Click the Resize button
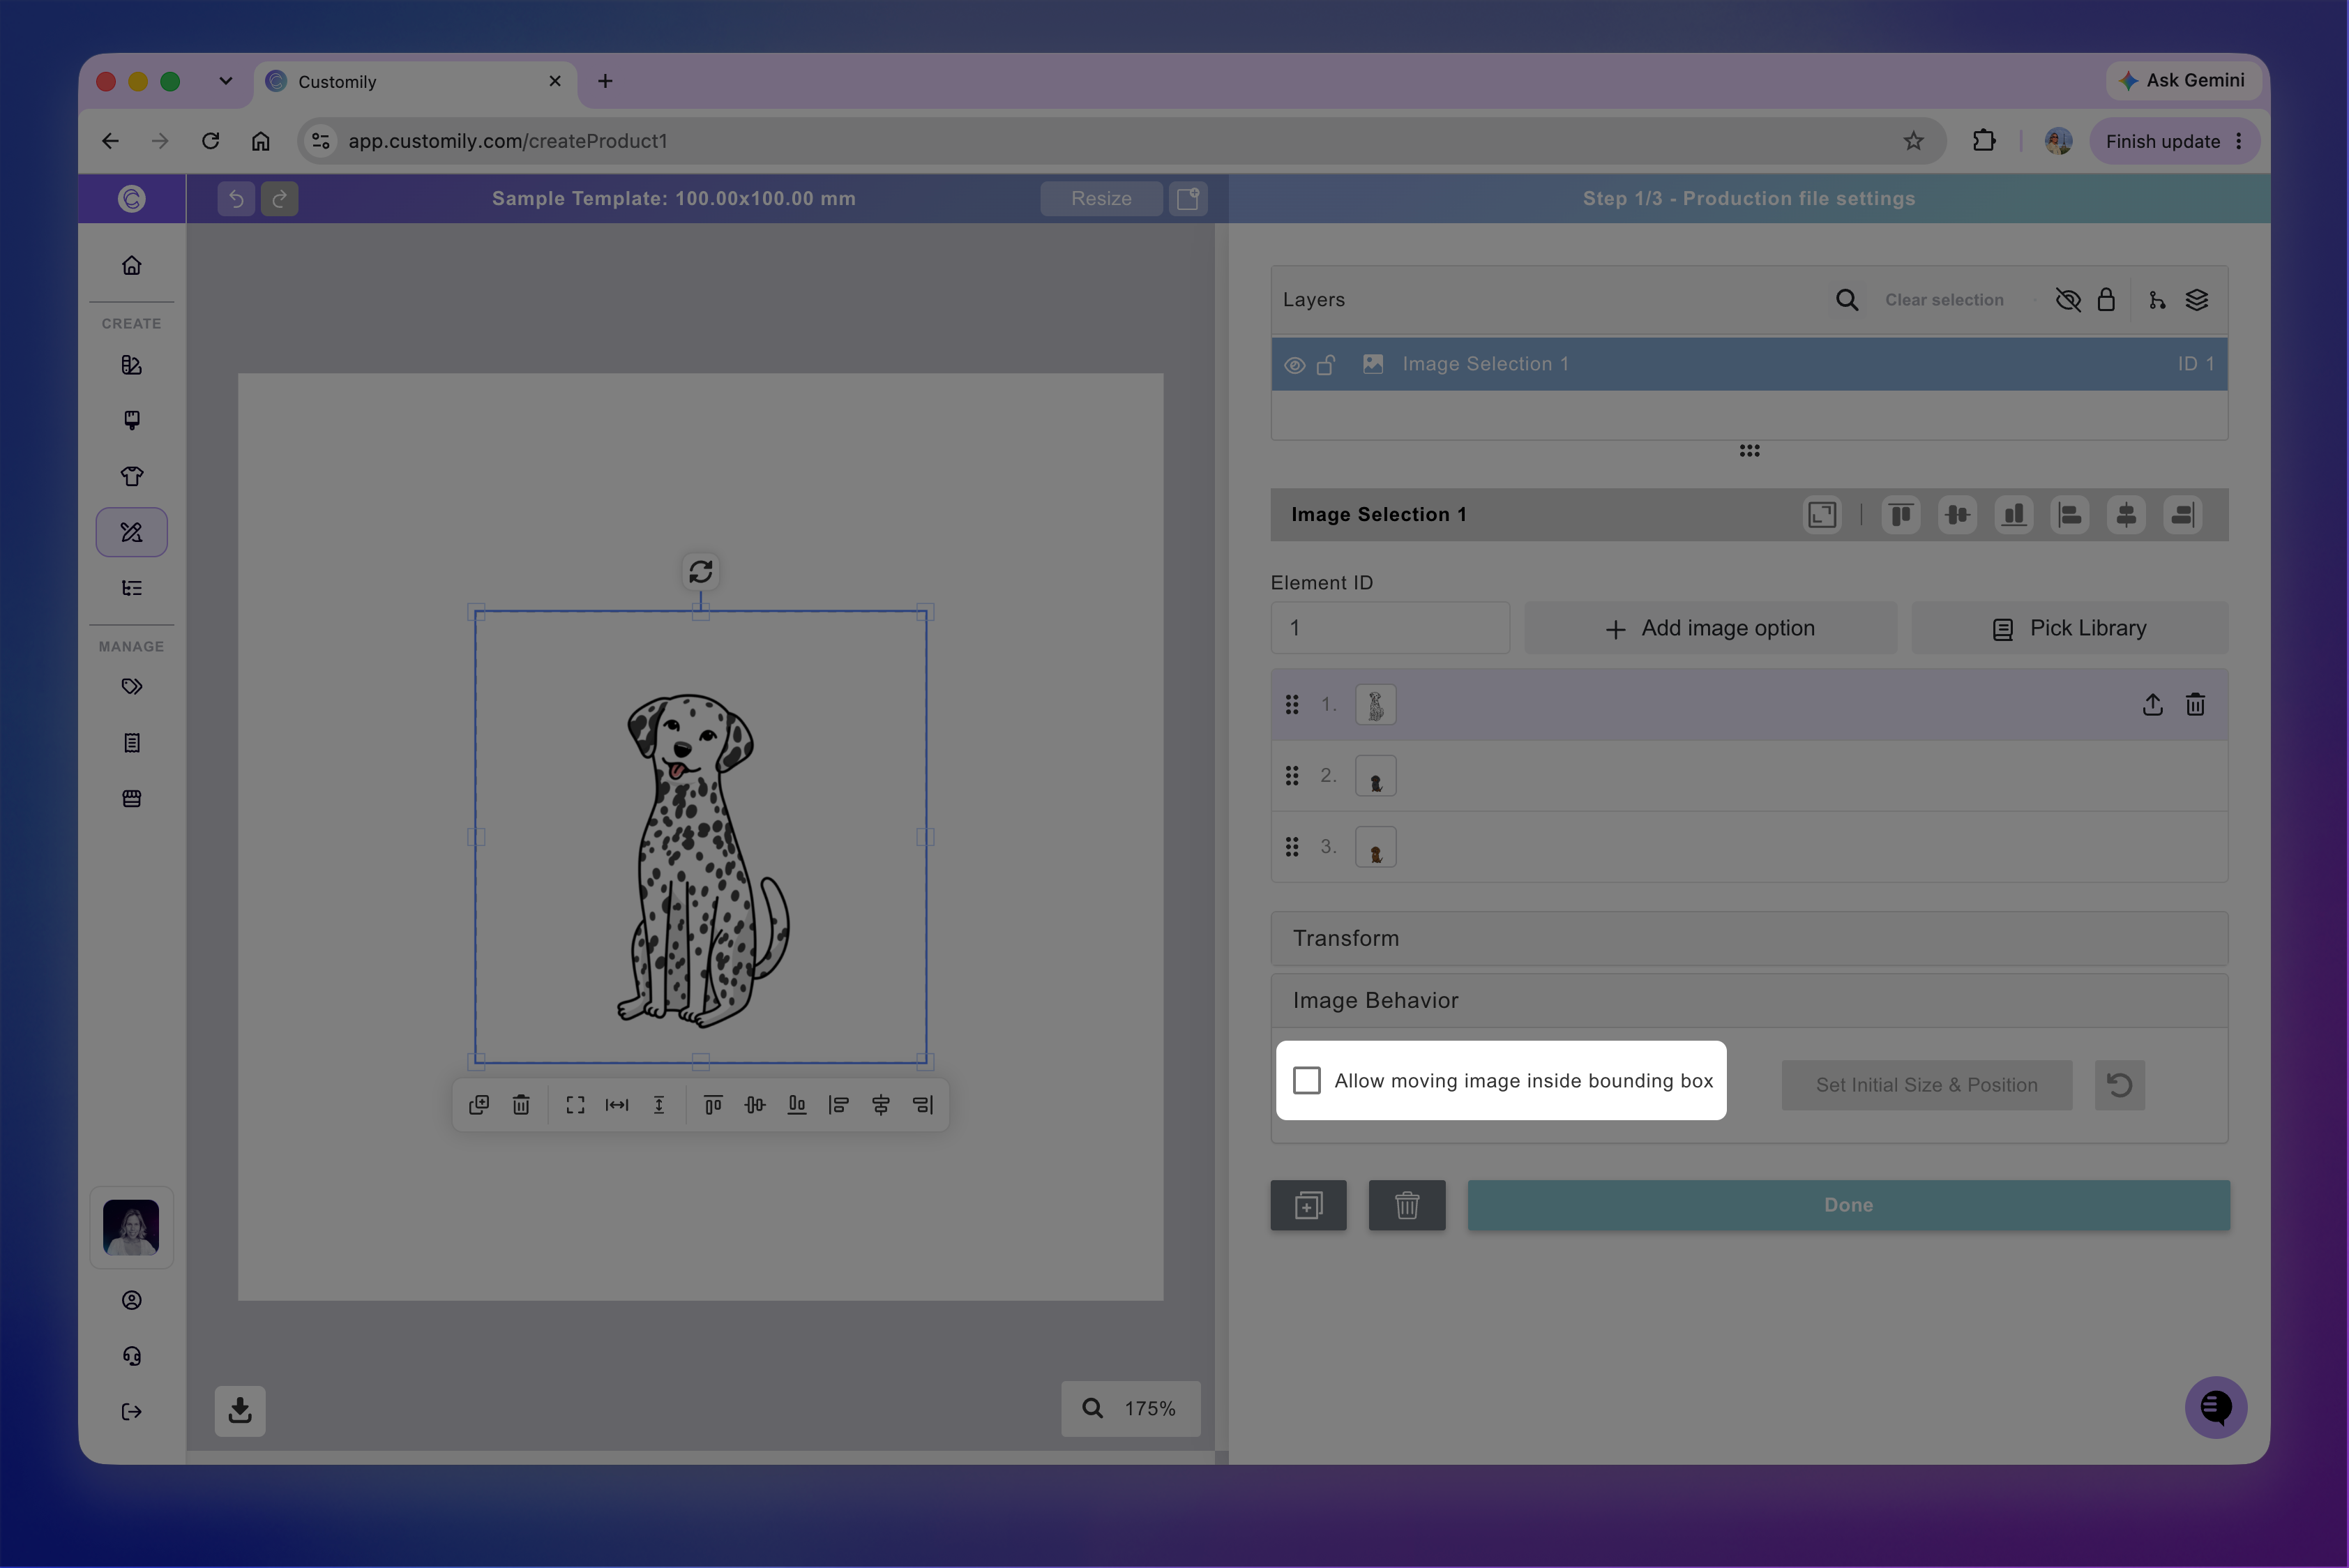The width and height of the screenshot is (2349, 1568). point(1101,199)
